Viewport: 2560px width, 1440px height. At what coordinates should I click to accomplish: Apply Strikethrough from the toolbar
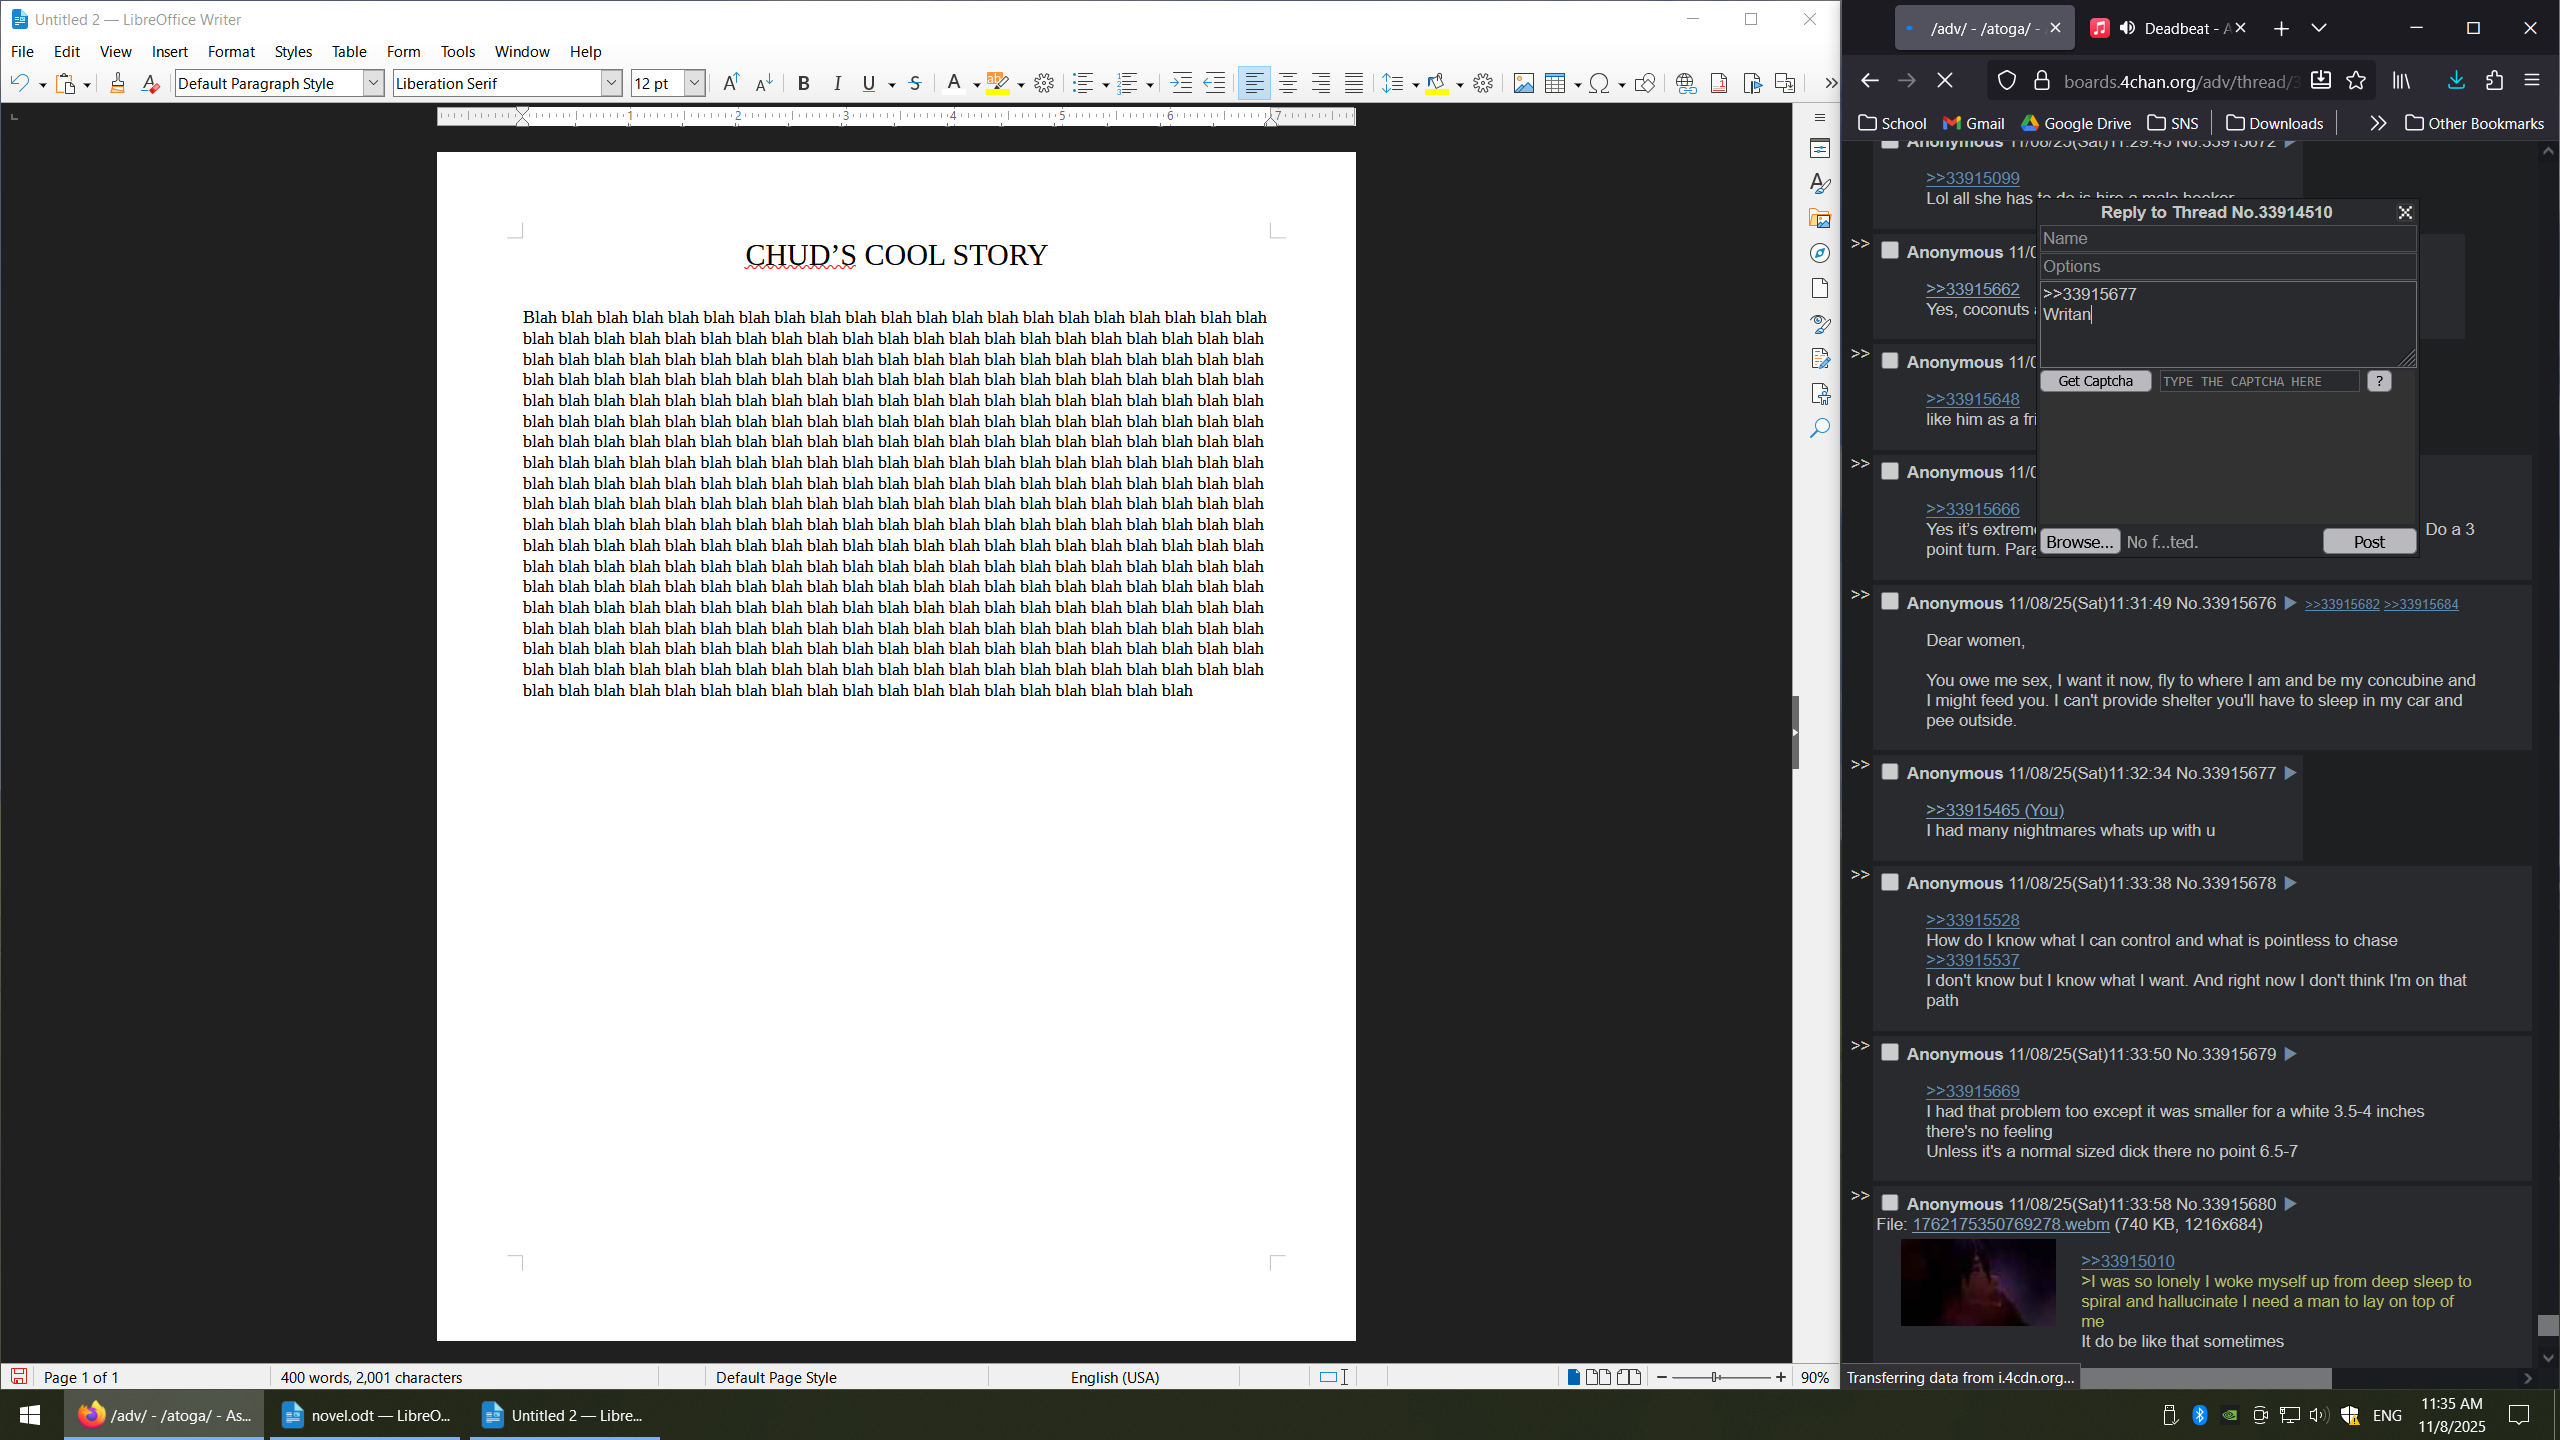915,84
